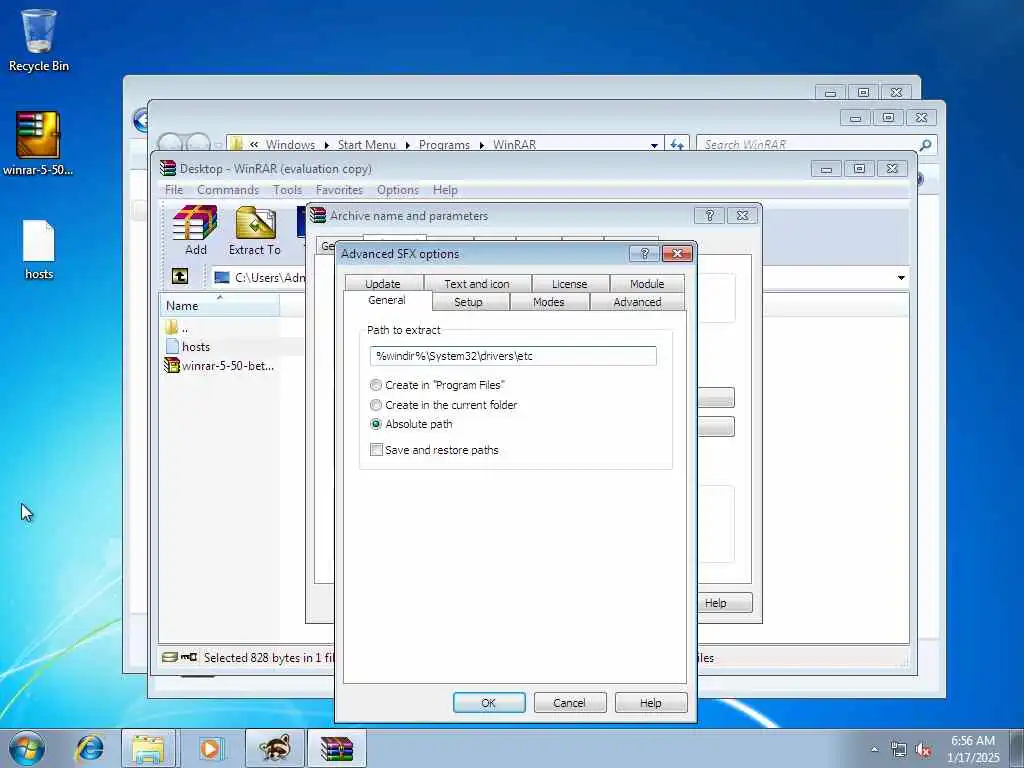Click the search magnifier in Explorer window
Viewport: 1024px width, 768px height.
click(x=925, y=145)
